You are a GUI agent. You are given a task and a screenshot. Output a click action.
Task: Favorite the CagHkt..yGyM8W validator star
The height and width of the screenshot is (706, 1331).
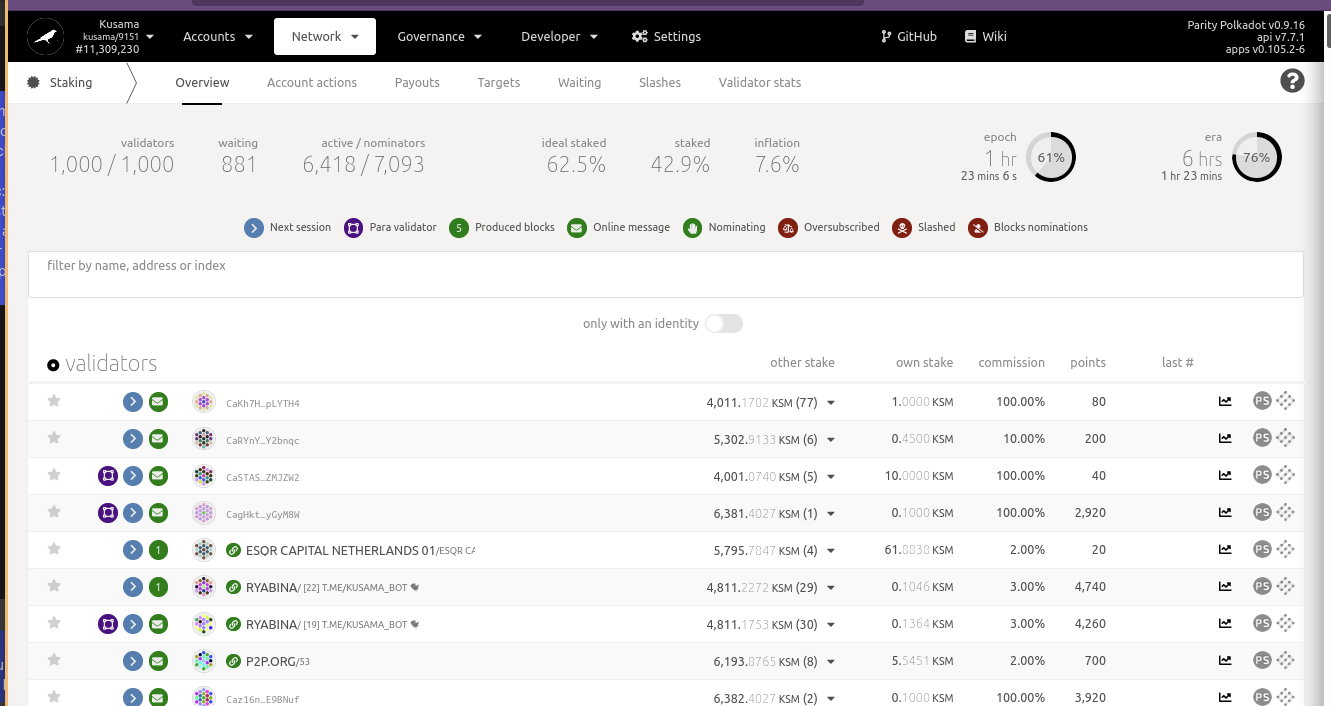(54, 512)
